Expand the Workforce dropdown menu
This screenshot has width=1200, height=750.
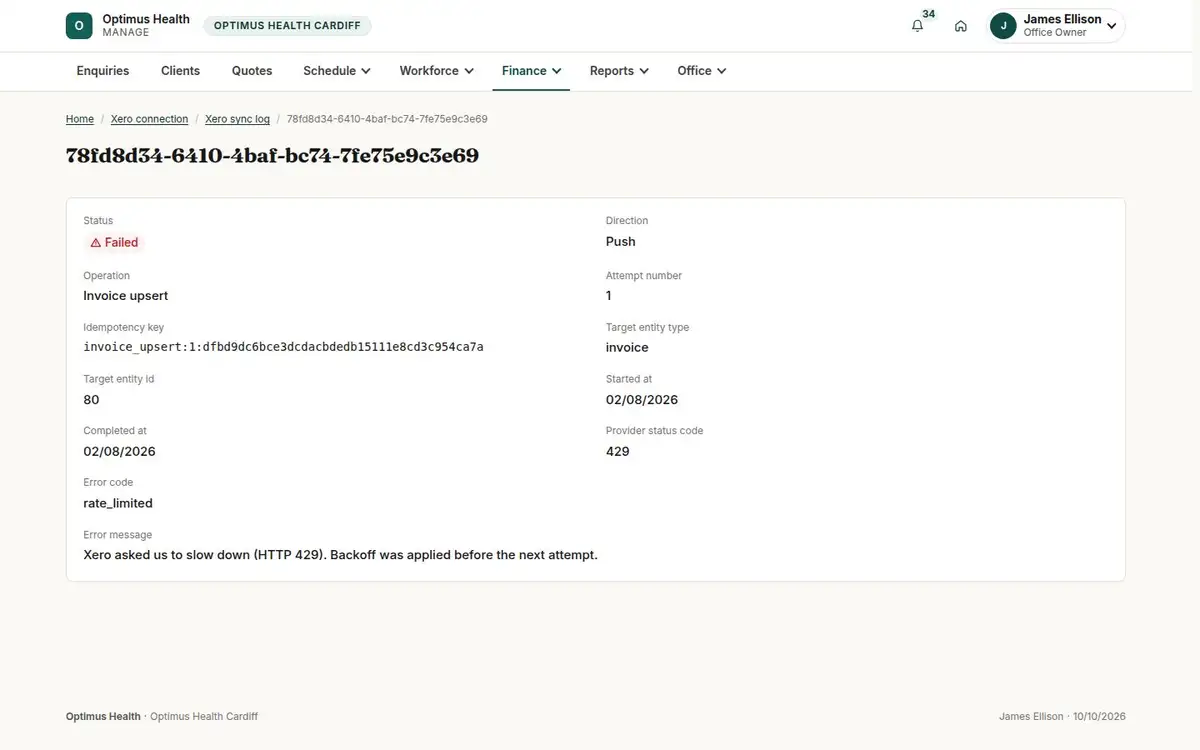tap(437, 71)
